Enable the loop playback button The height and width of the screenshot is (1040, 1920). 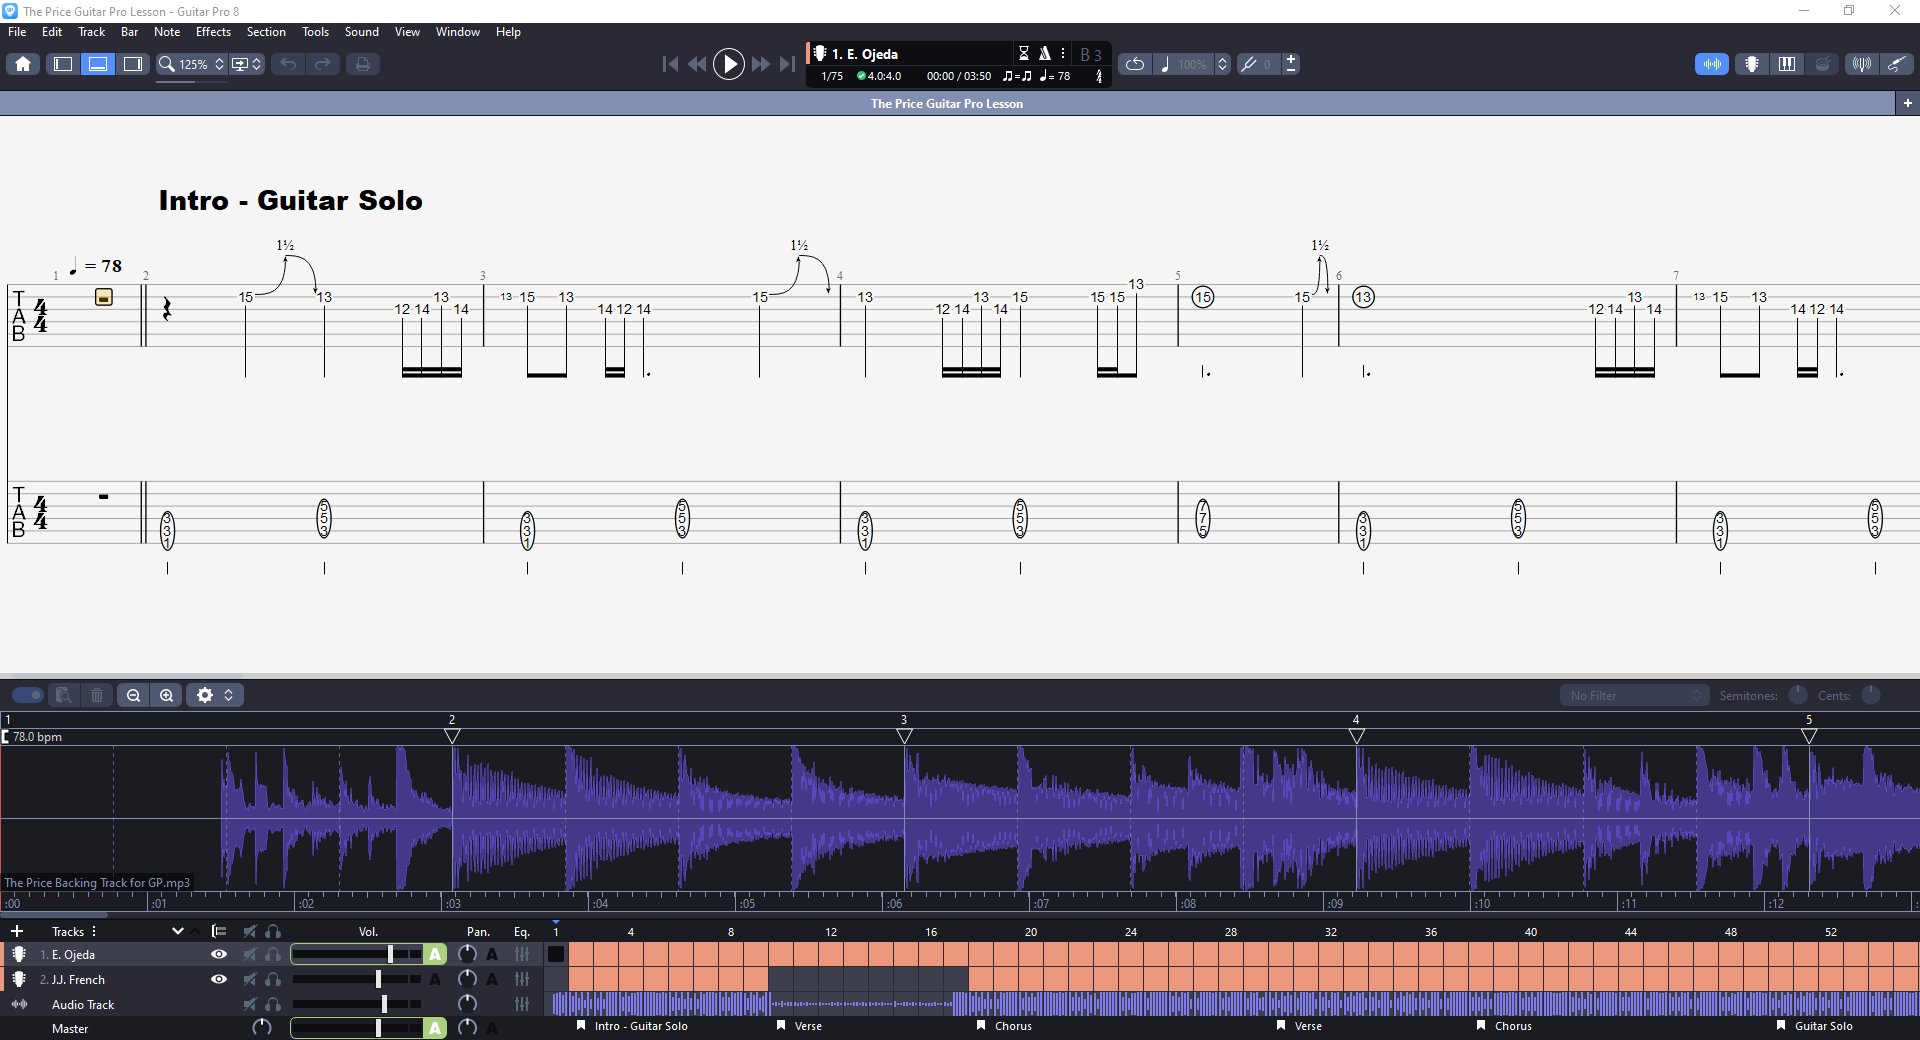[x=1135, y=64]
